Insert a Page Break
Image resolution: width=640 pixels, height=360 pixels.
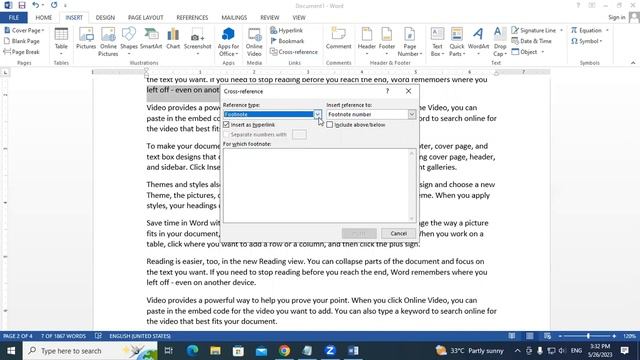[22, 52]
